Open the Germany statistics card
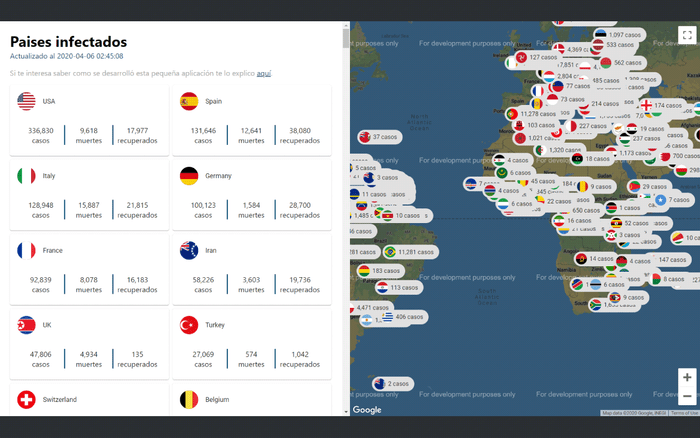The image size is (700, 438). click(251, 195)
